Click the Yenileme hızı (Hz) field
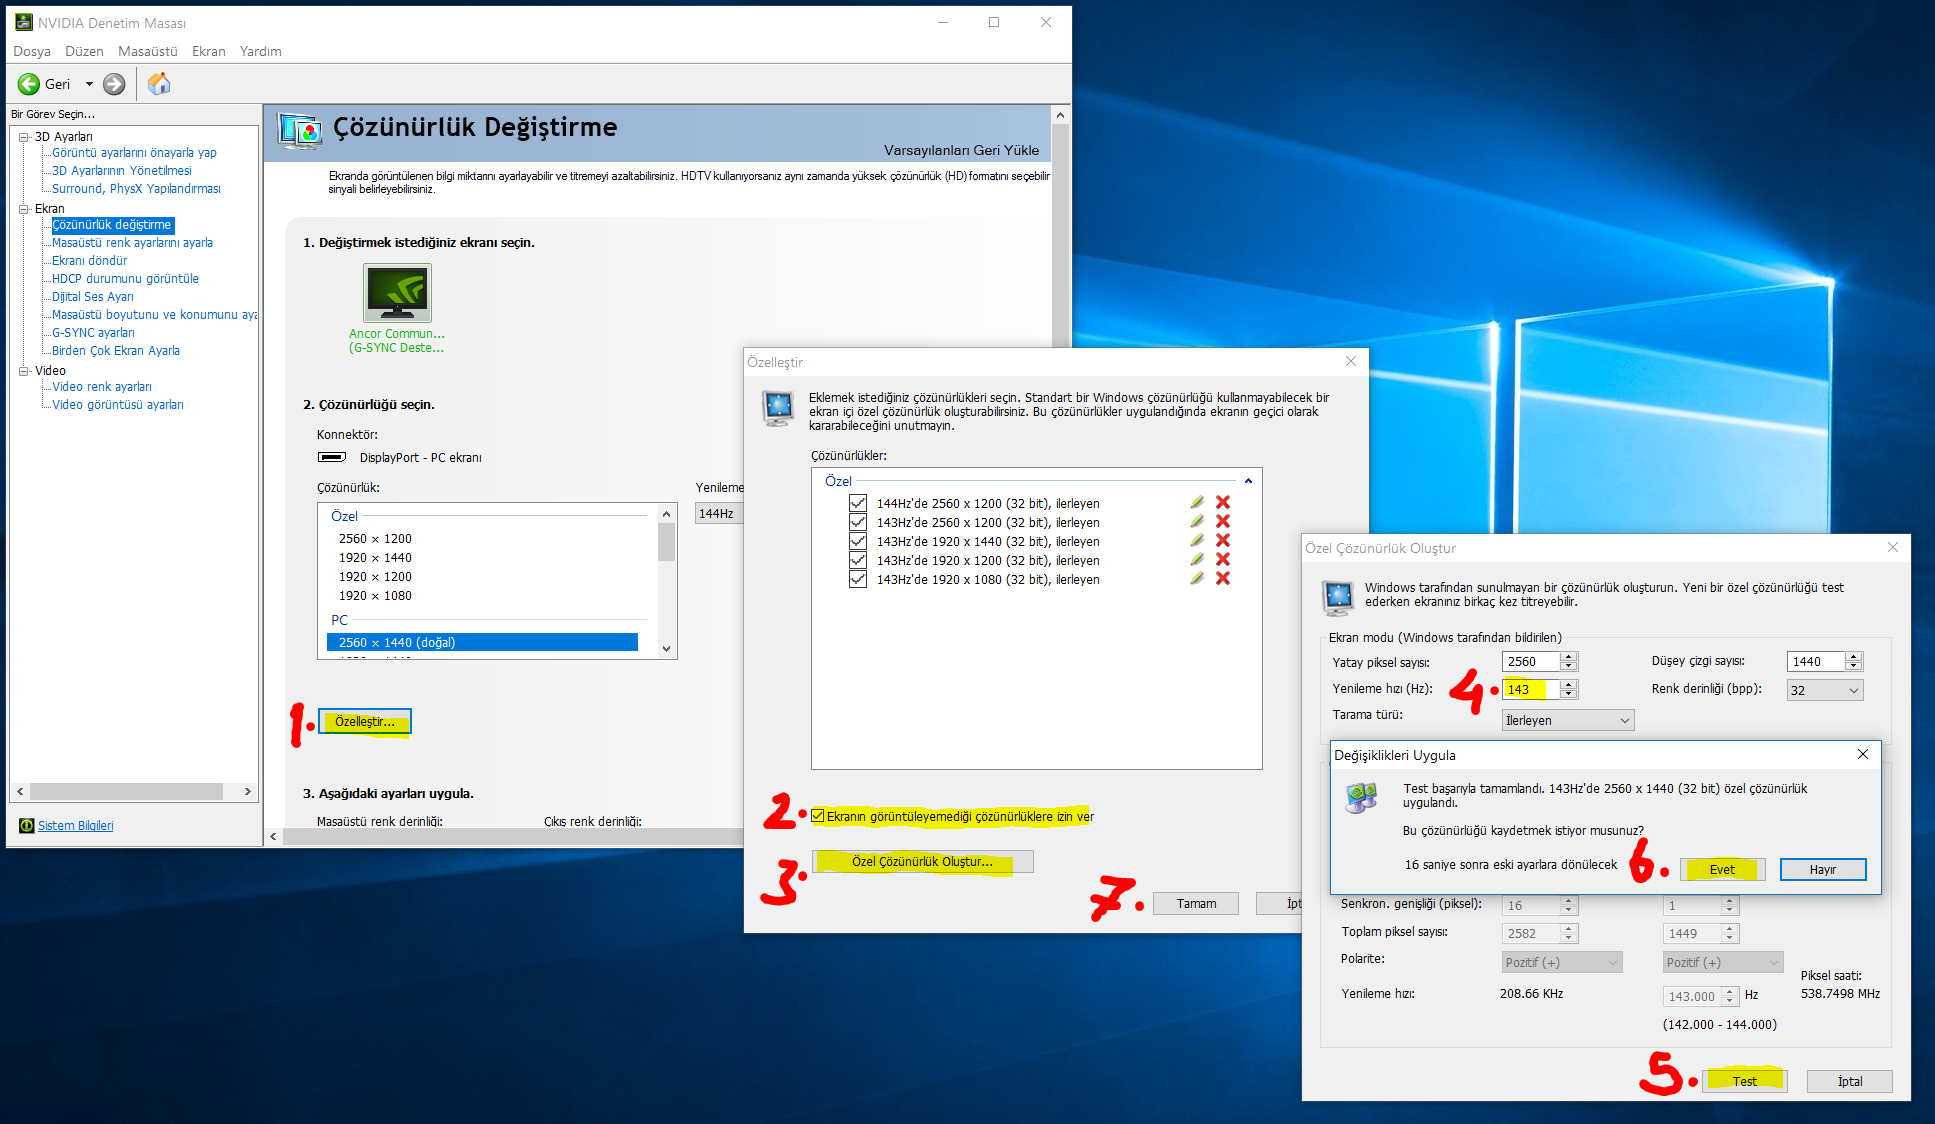This screenshot has width=1935, height=1124. pos(1530,689)
